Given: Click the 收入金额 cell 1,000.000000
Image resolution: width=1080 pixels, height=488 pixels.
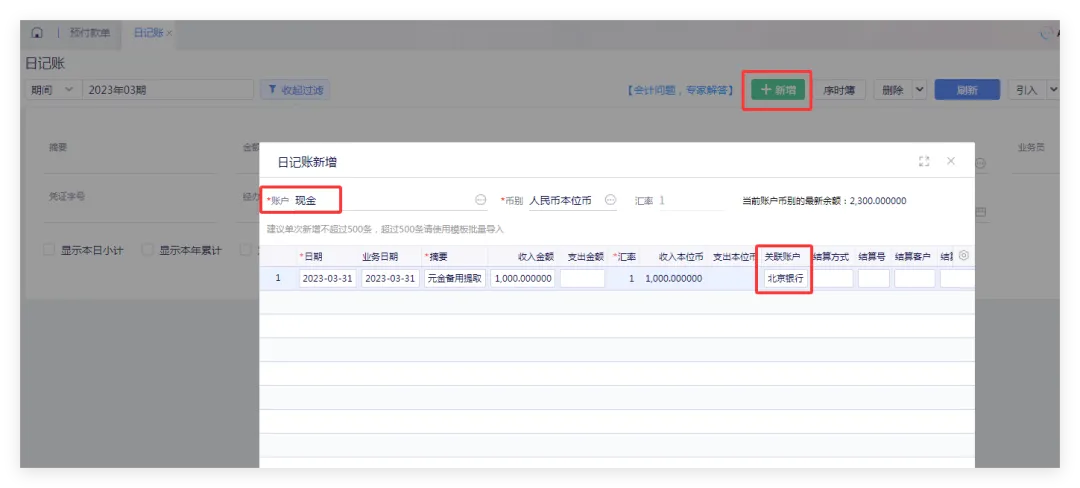Looking at the screenshot, I should 523,278.
